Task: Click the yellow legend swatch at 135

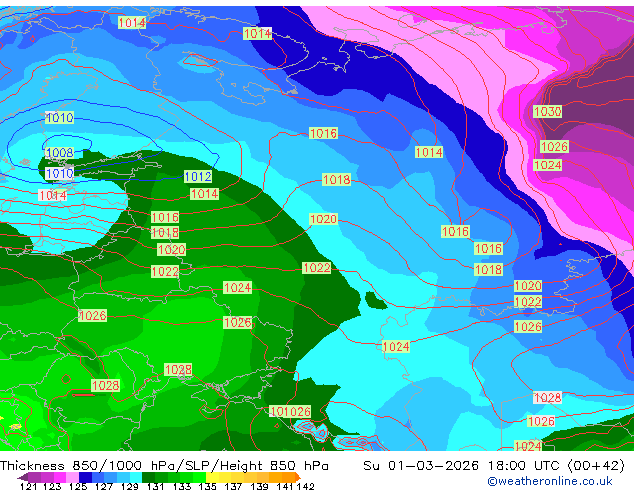Action: coord(212,477)
